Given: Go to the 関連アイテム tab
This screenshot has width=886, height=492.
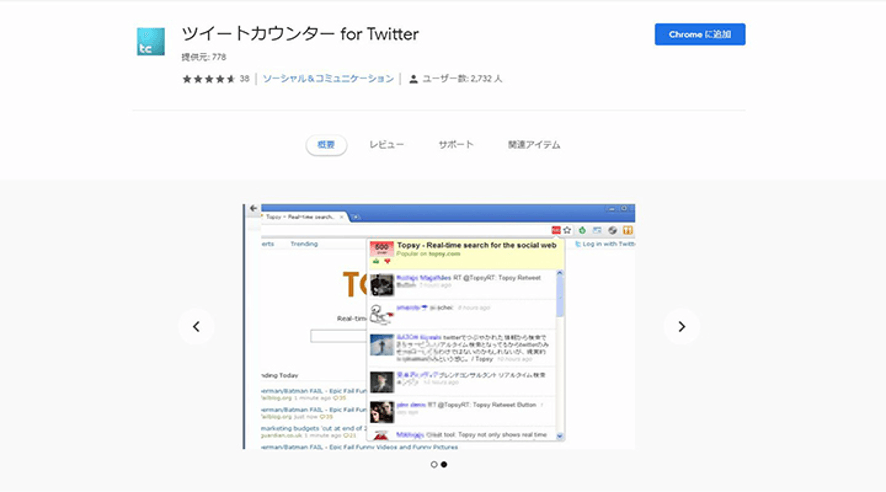Looking at the screenshot, I should click(x=534, y=145).
